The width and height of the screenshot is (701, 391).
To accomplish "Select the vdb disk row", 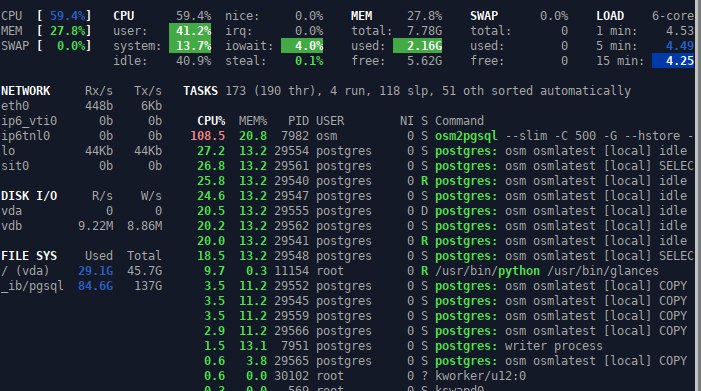I will point(81,226).
